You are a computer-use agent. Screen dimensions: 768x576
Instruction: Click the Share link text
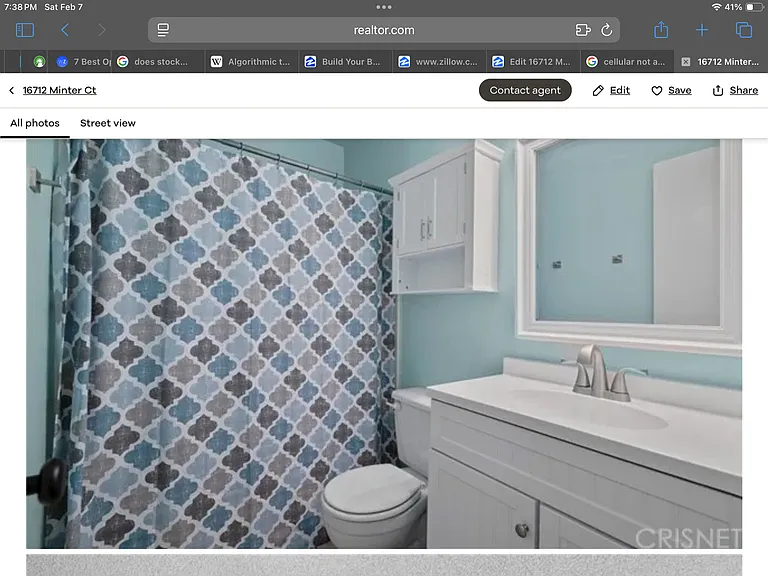click(744, 90)
